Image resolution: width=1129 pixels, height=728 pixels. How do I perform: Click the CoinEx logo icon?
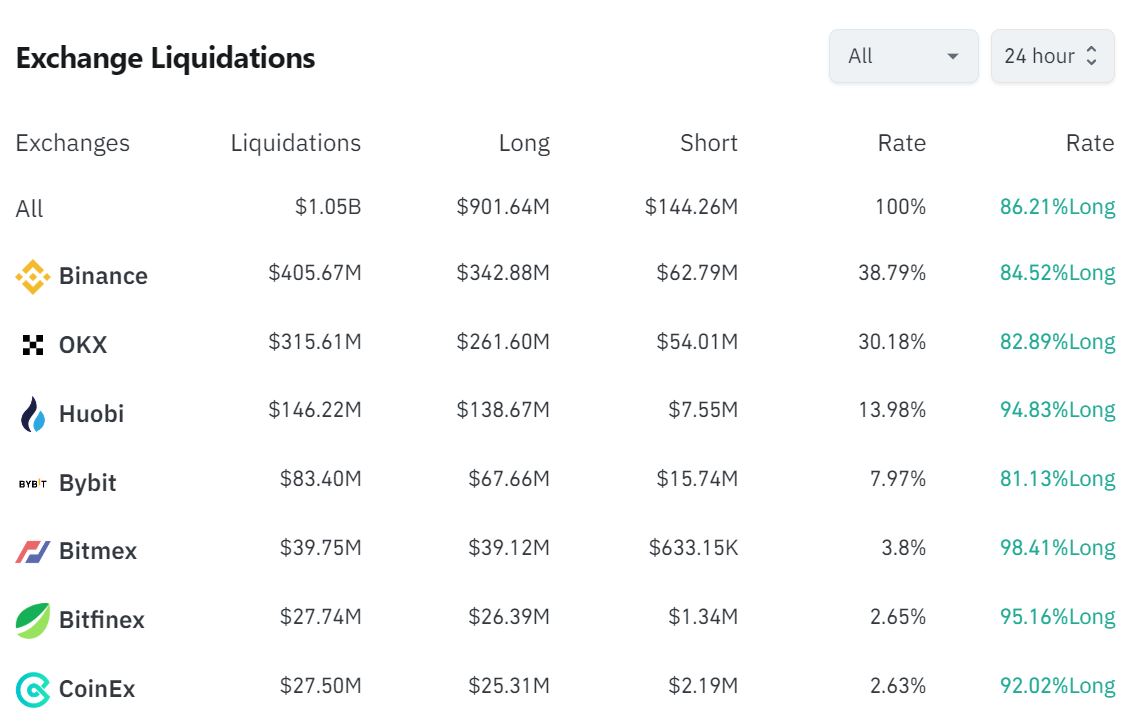(33, 689)
